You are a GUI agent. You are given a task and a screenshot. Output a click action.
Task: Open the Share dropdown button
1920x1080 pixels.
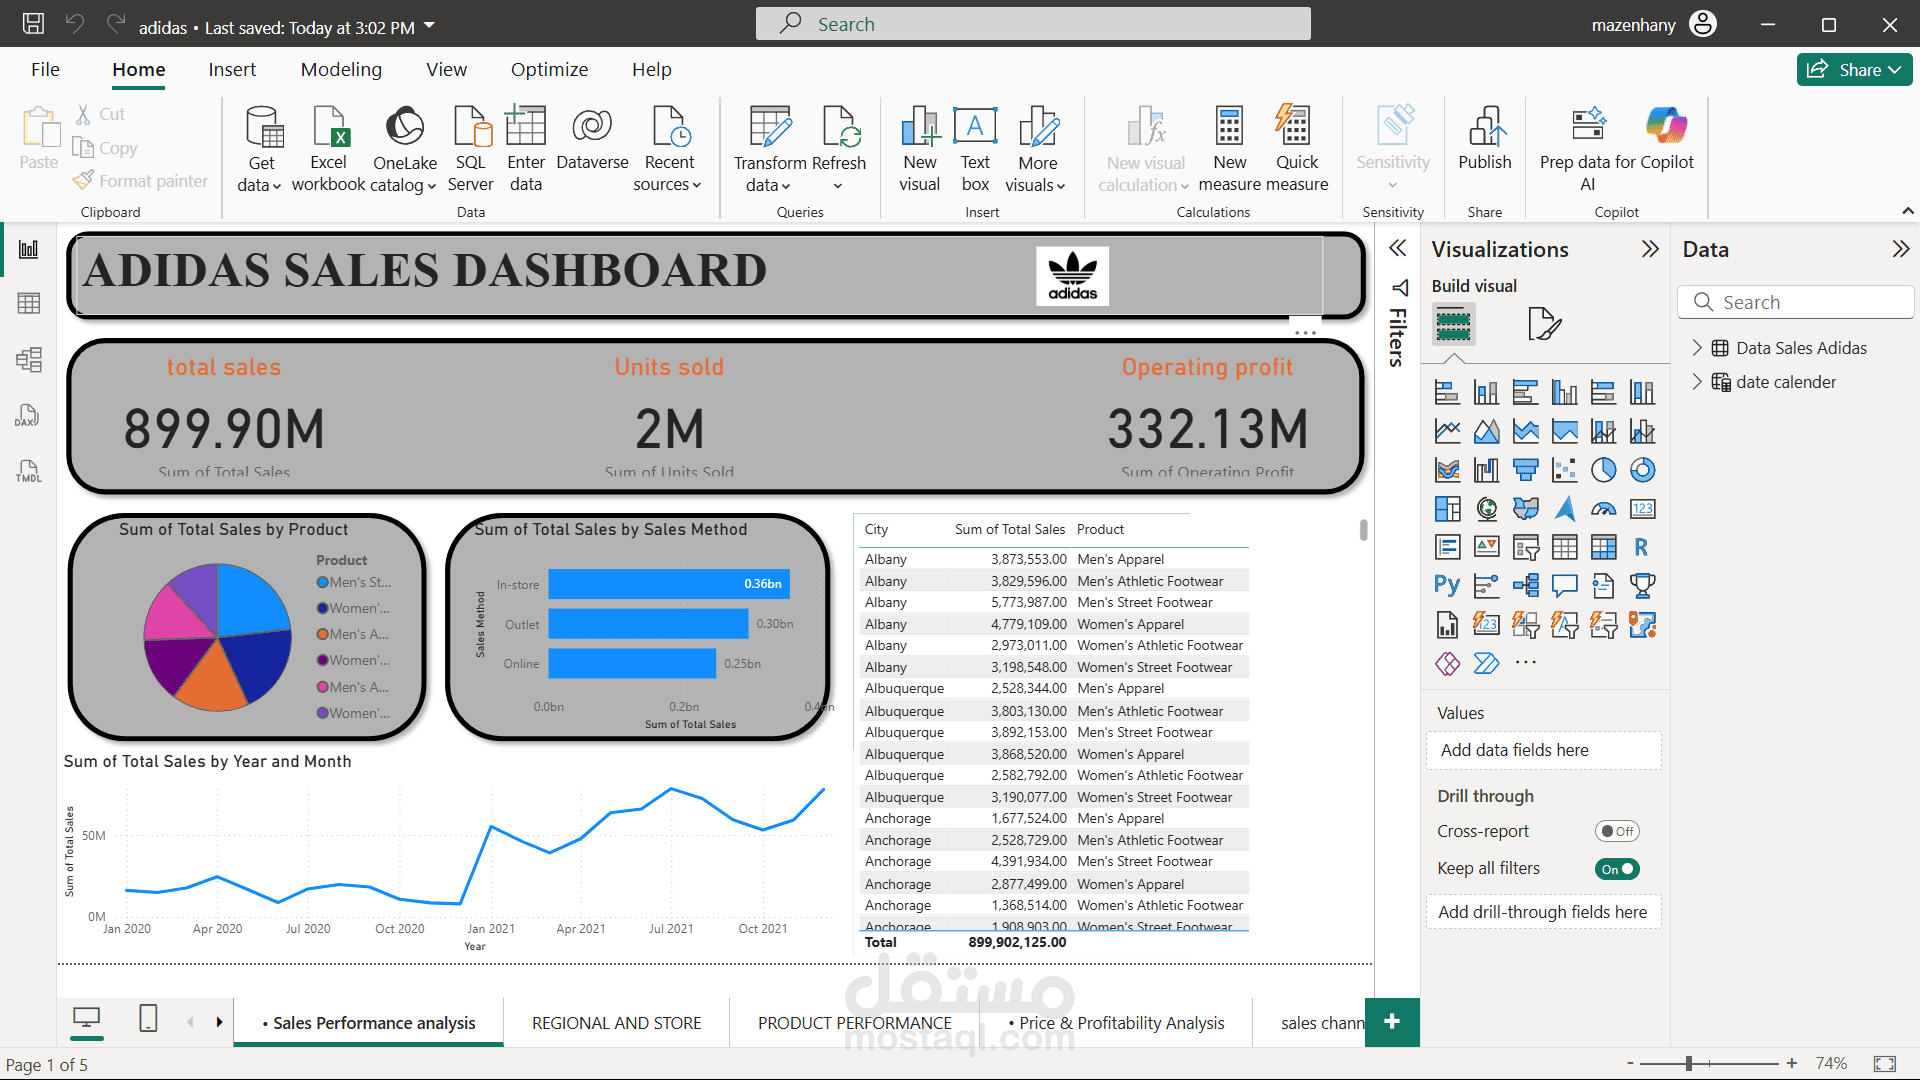point(1855,70)
